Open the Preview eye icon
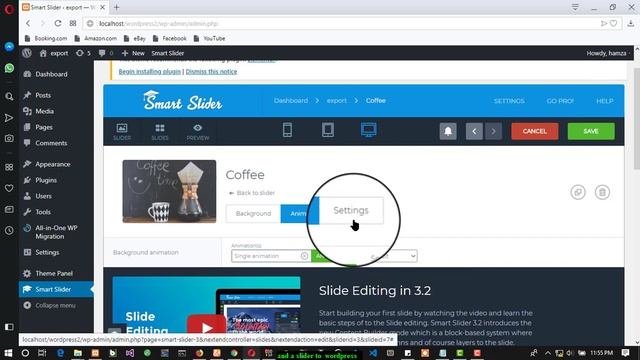The width and height of the screenshot is (640, 360). 198,131
